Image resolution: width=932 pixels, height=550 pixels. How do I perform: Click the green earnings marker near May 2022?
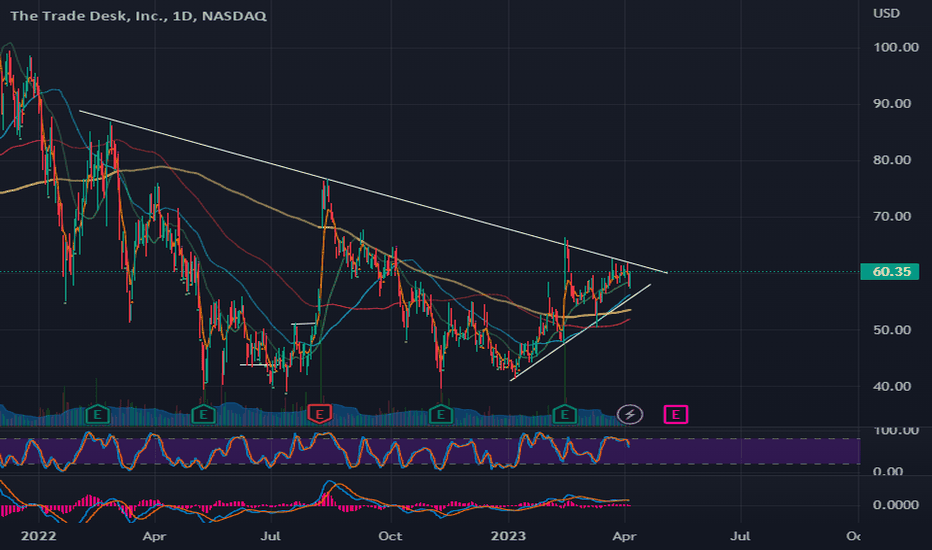pos(203,414)
